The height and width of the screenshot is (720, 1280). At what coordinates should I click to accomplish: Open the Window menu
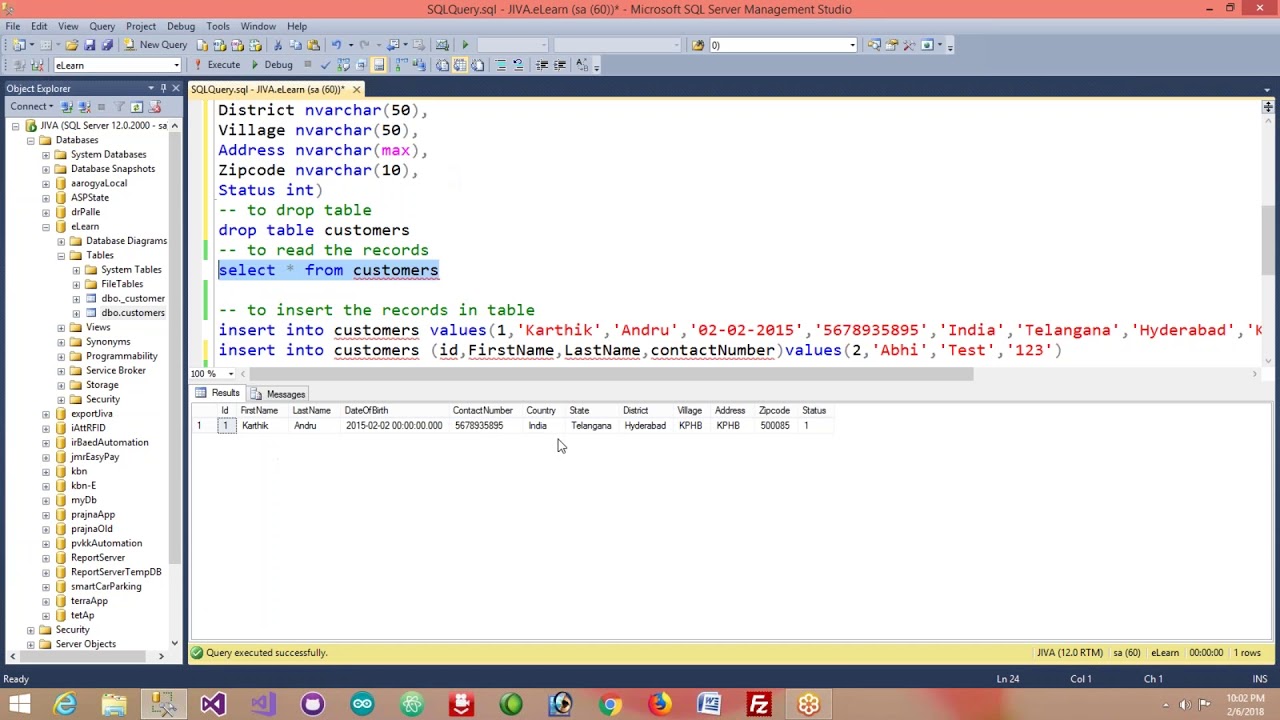click(258, 26)
